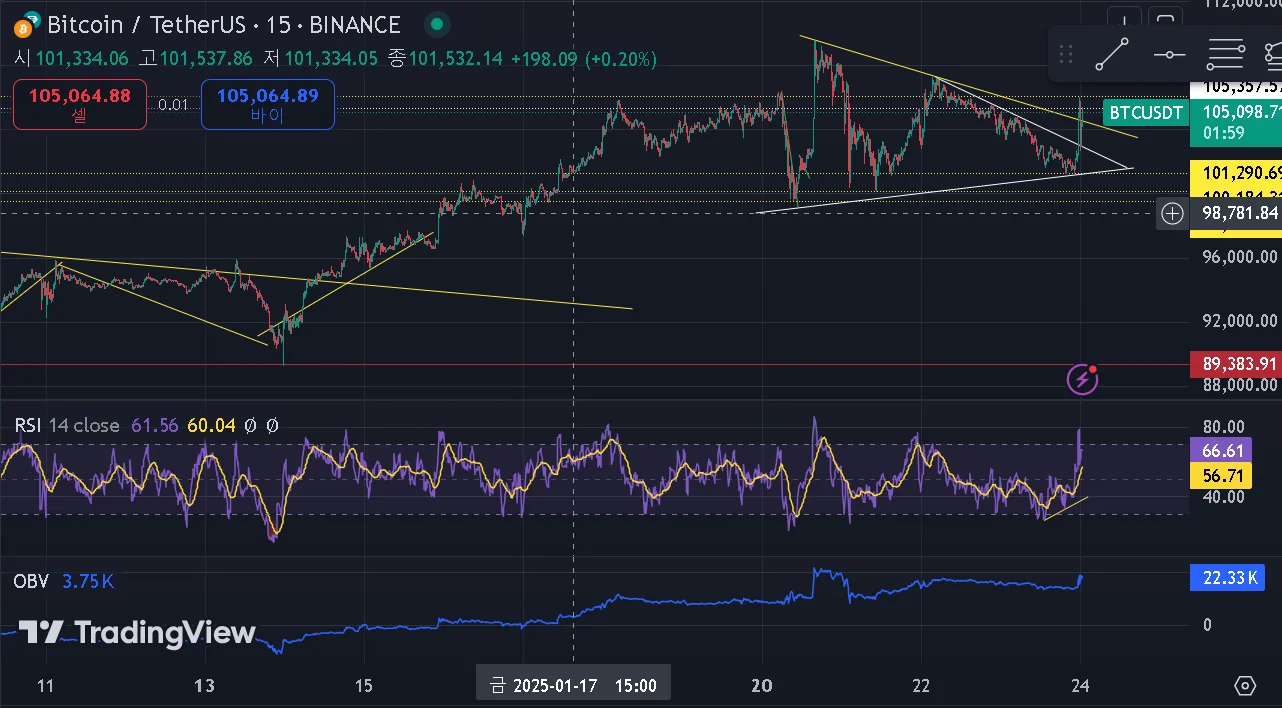This screenshot has height=708, width=1282.
Task: Click the 92,000.00 price axis label
Action: click(1238, 321)
